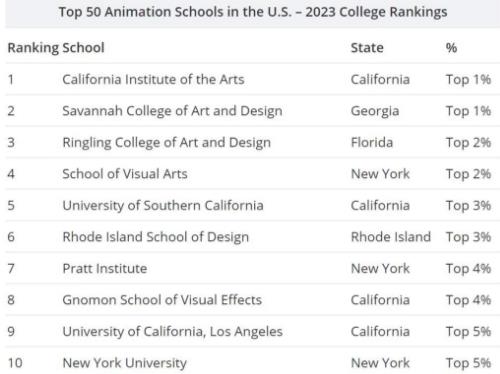Click the Pratt Institute school name
Image resolution: width=500 pixels, height=374 pixels.
pyautogui.click(x=105, y=268)
